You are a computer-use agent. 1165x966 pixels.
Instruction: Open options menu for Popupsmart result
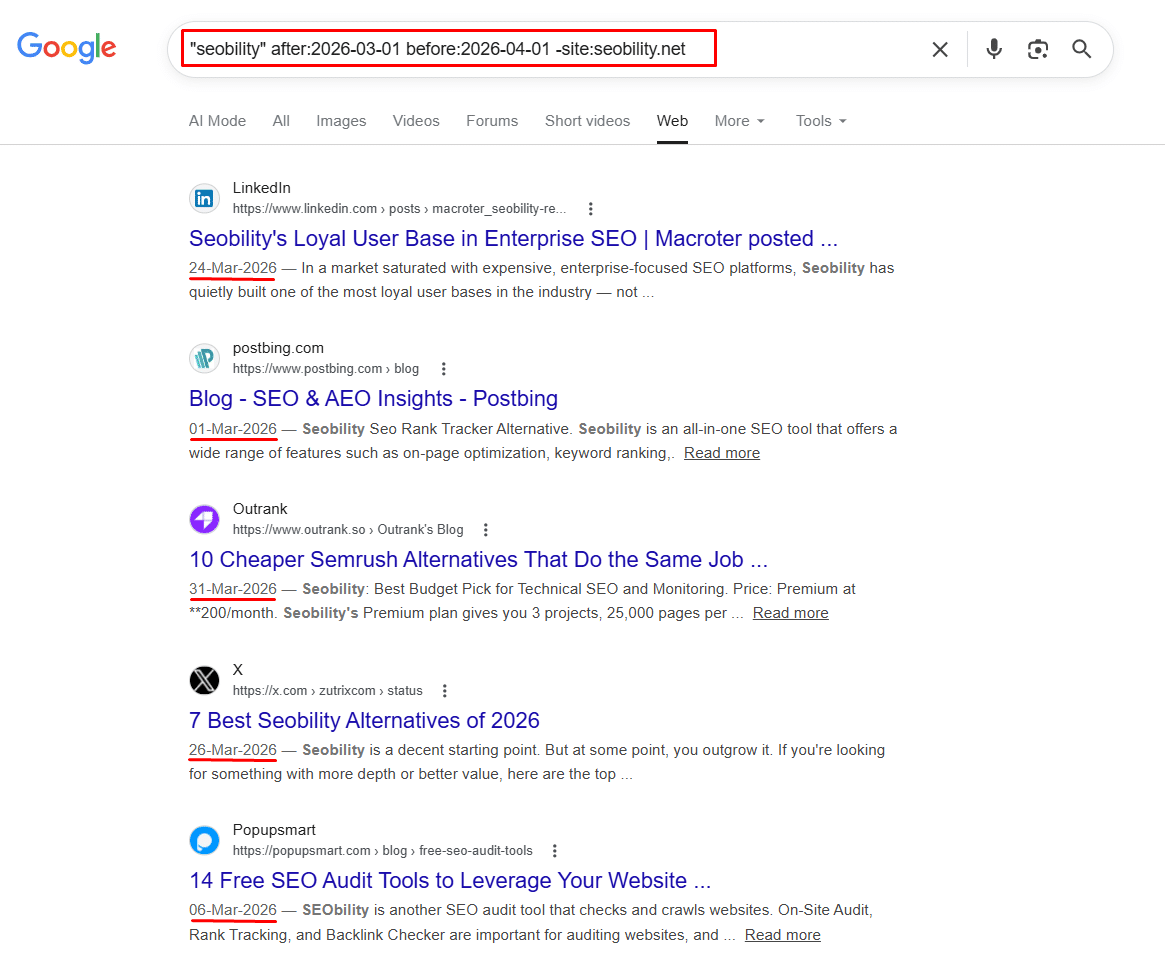click(x=554, y=851)
